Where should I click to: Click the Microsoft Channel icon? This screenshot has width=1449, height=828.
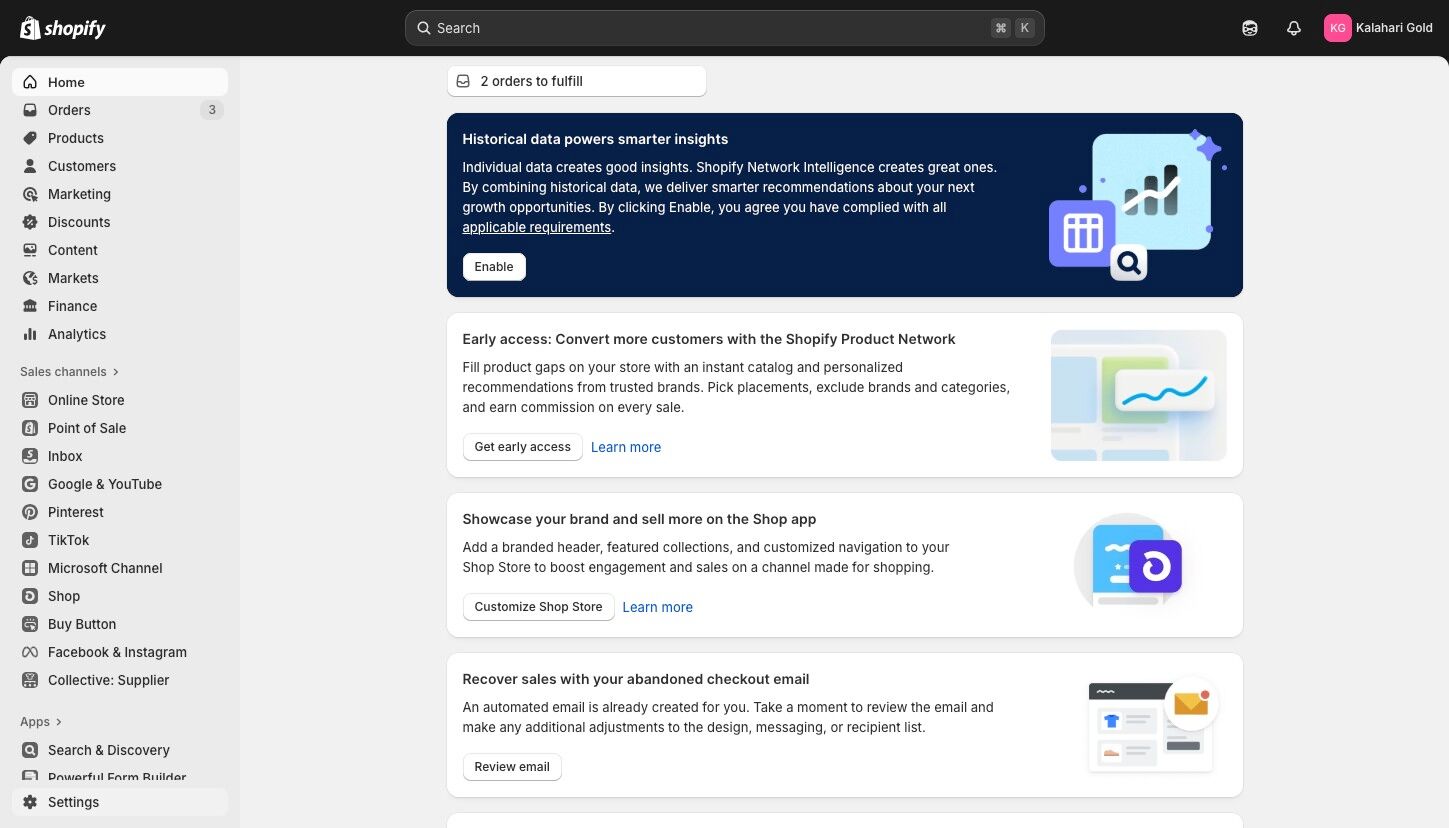click(30, 568)
